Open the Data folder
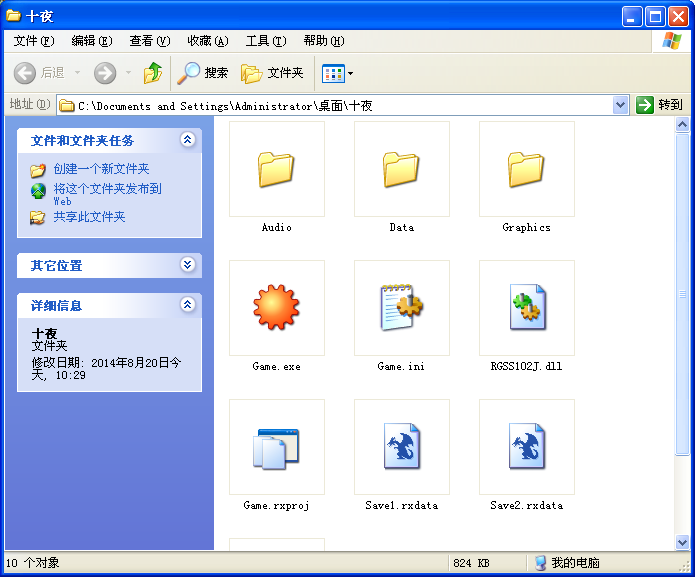Screen dimensions: 695x577 401,169
